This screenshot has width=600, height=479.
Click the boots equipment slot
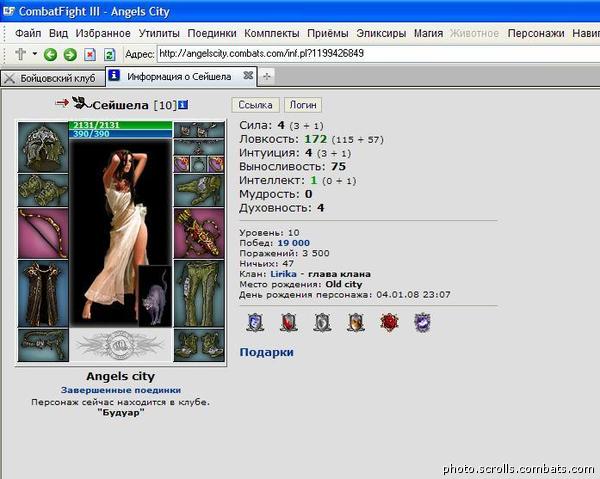tap(199, 345)
